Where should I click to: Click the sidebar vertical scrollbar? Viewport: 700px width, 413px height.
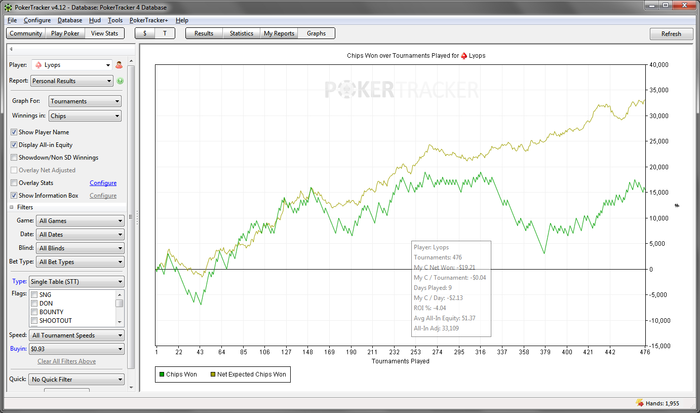pos(131,217)
